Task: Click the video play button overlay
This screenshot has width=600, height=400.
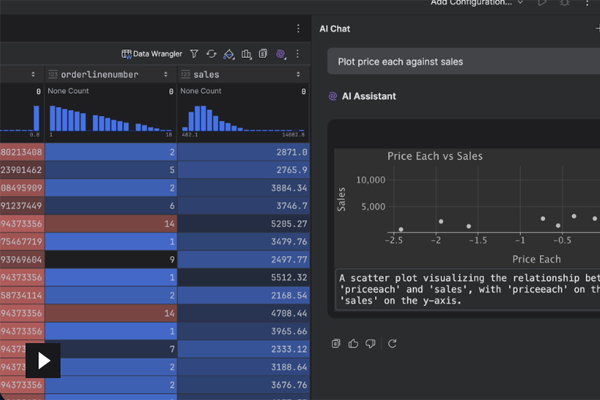Action: (x=43, y=361)
